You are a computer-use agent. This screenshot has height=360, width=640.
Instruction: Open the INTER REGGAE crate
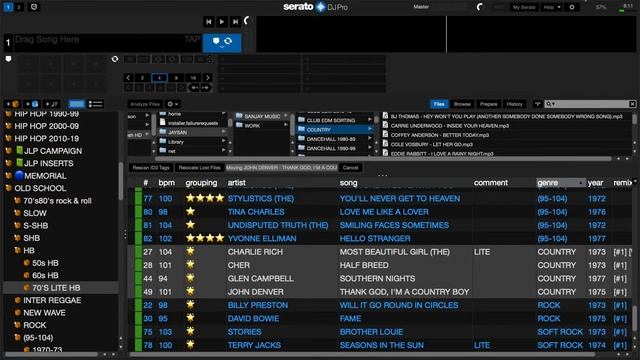52,300
